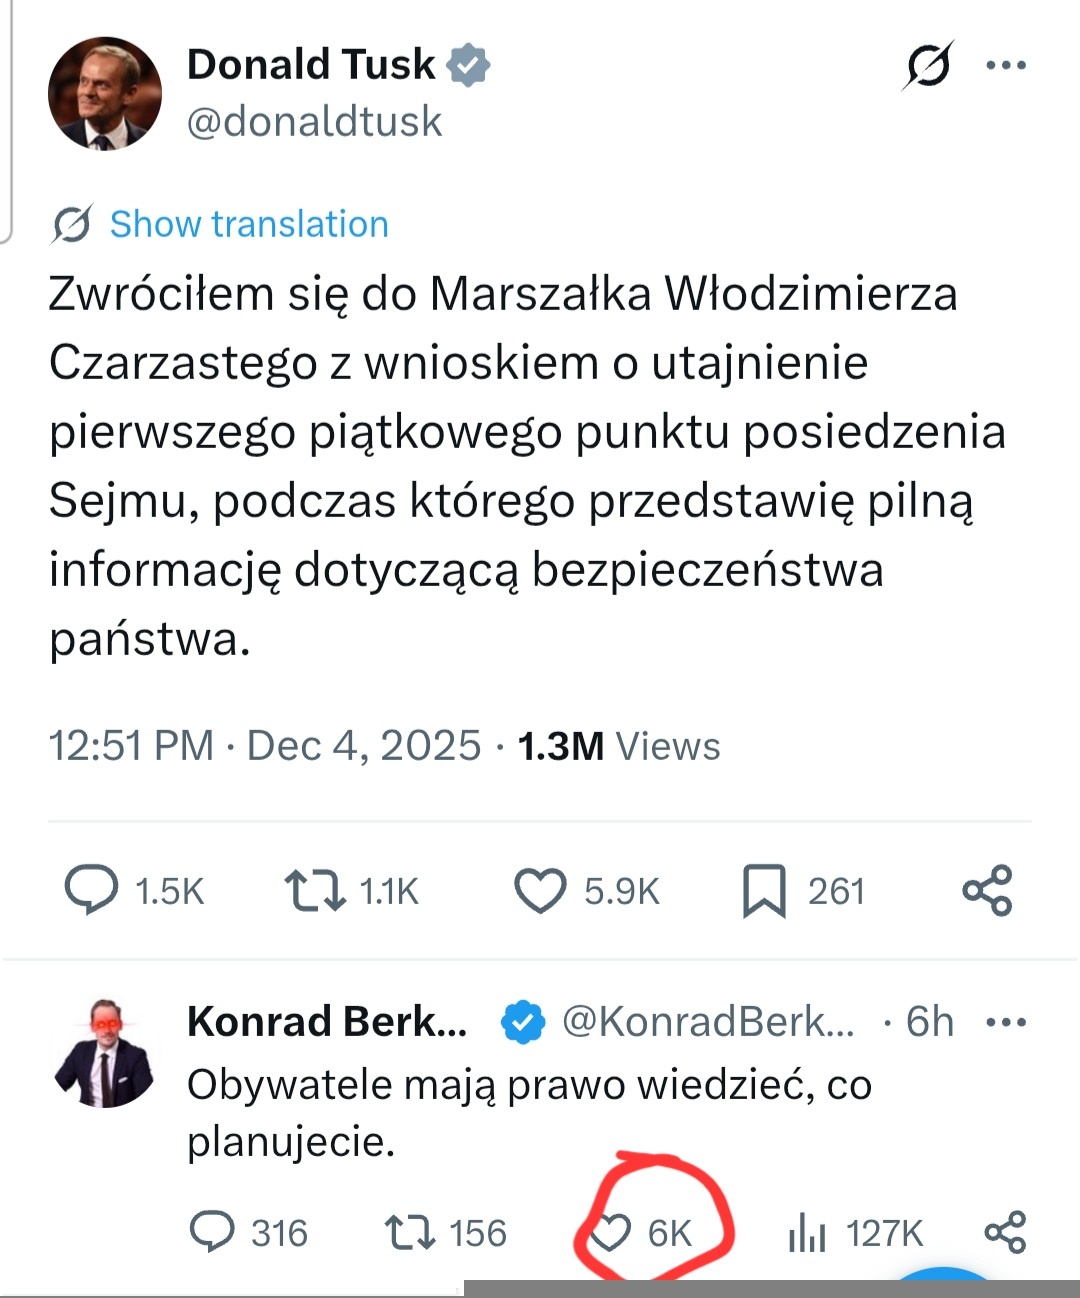Open the @donaldtusk handle
This screenshot has width=1080, height=1298.
coord(314,122)
